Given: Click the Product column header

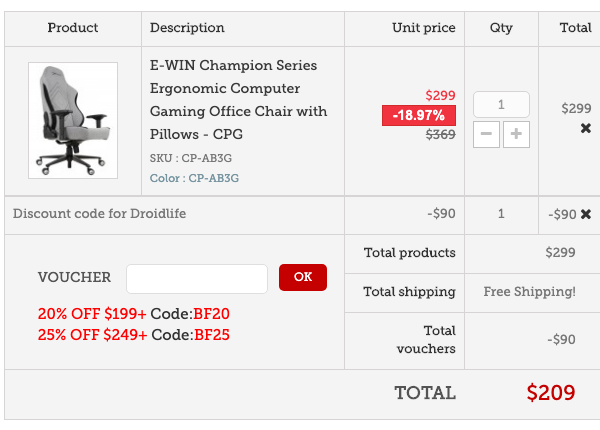Looking at the screenshot, I should [x=73, y=28].
